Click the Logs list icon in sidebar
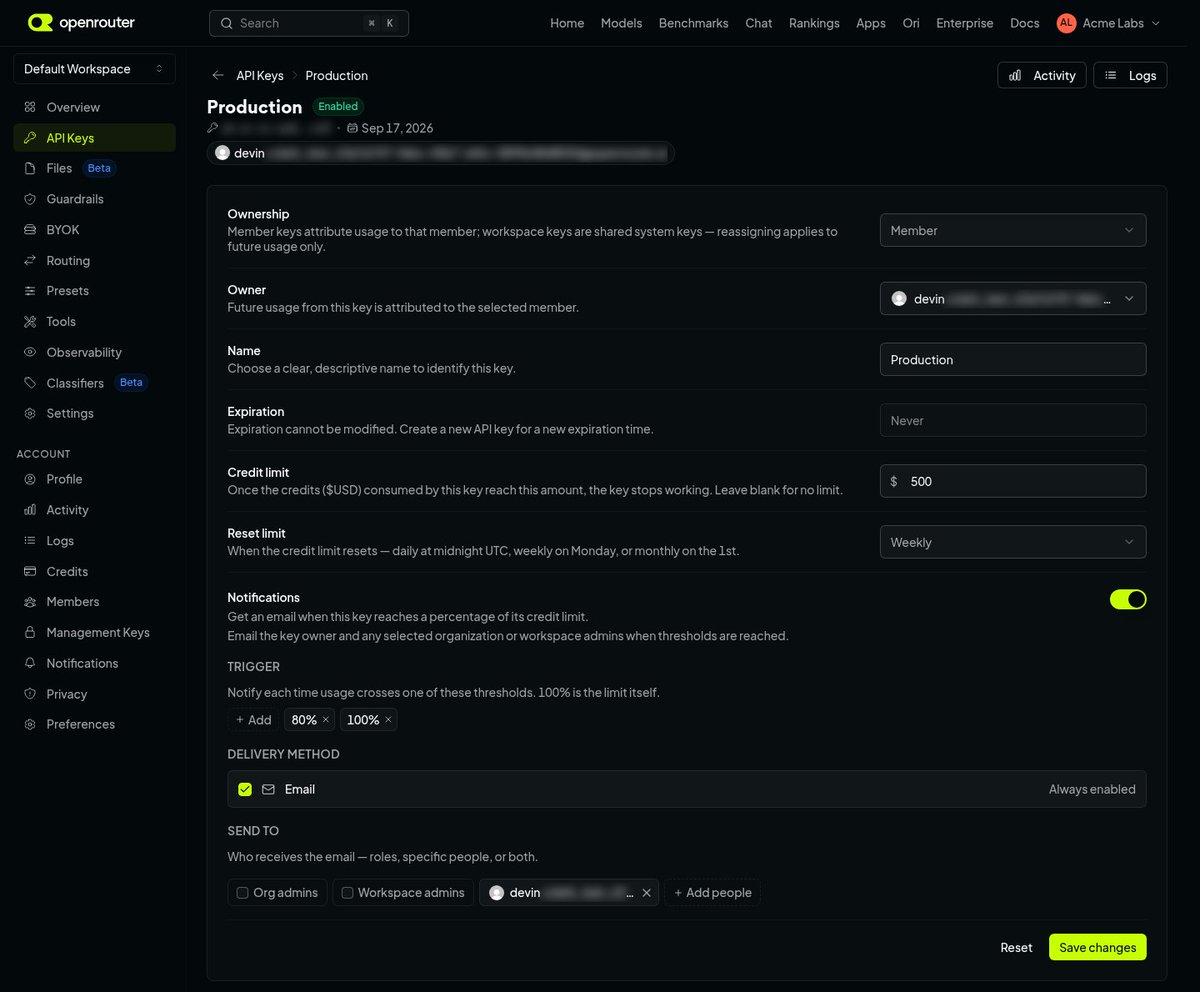Screen dimensions: 1200x992 point(30,540)
